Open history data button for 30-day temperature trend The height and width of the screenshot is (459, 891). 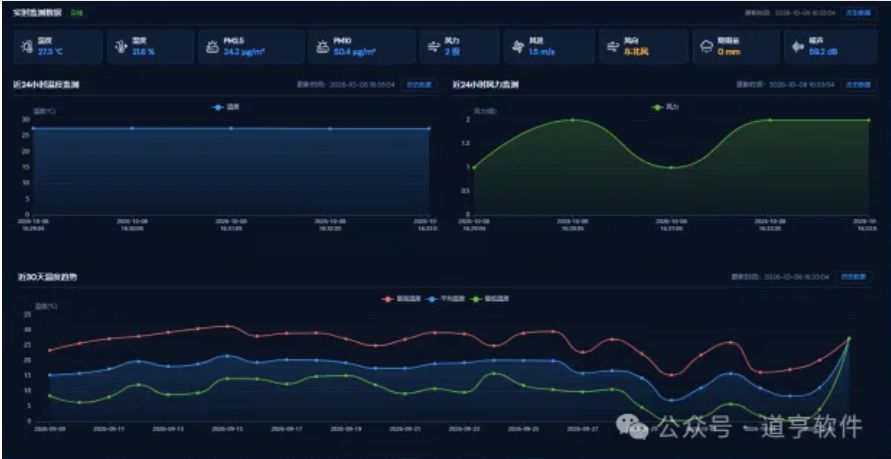853,277
